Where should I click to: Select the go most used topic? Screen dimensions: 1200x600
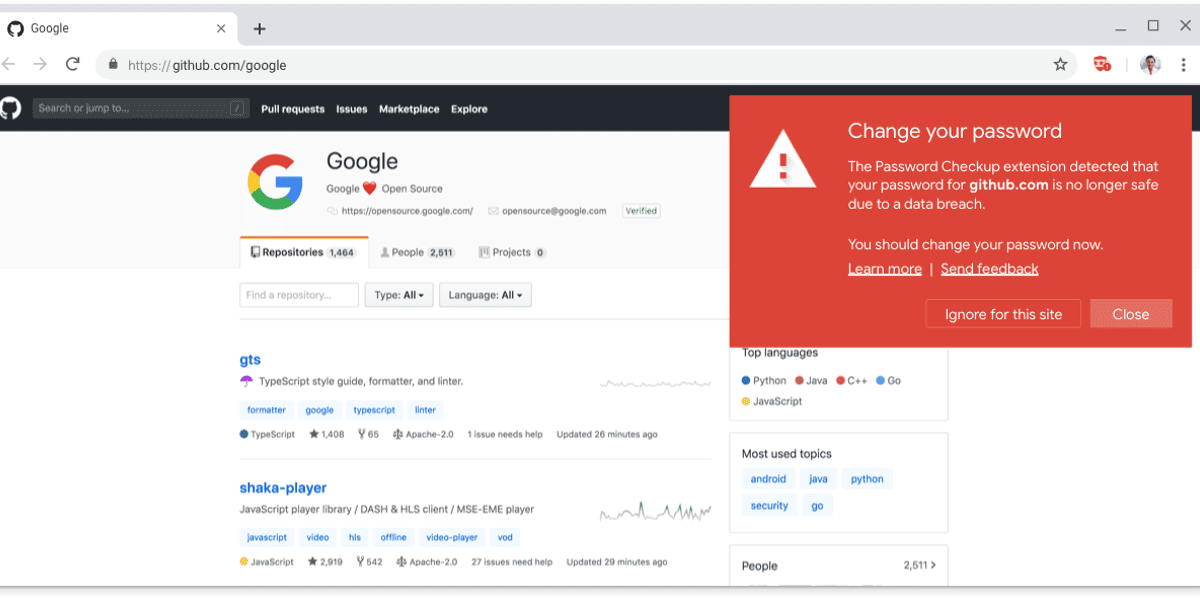pos(817,506)
